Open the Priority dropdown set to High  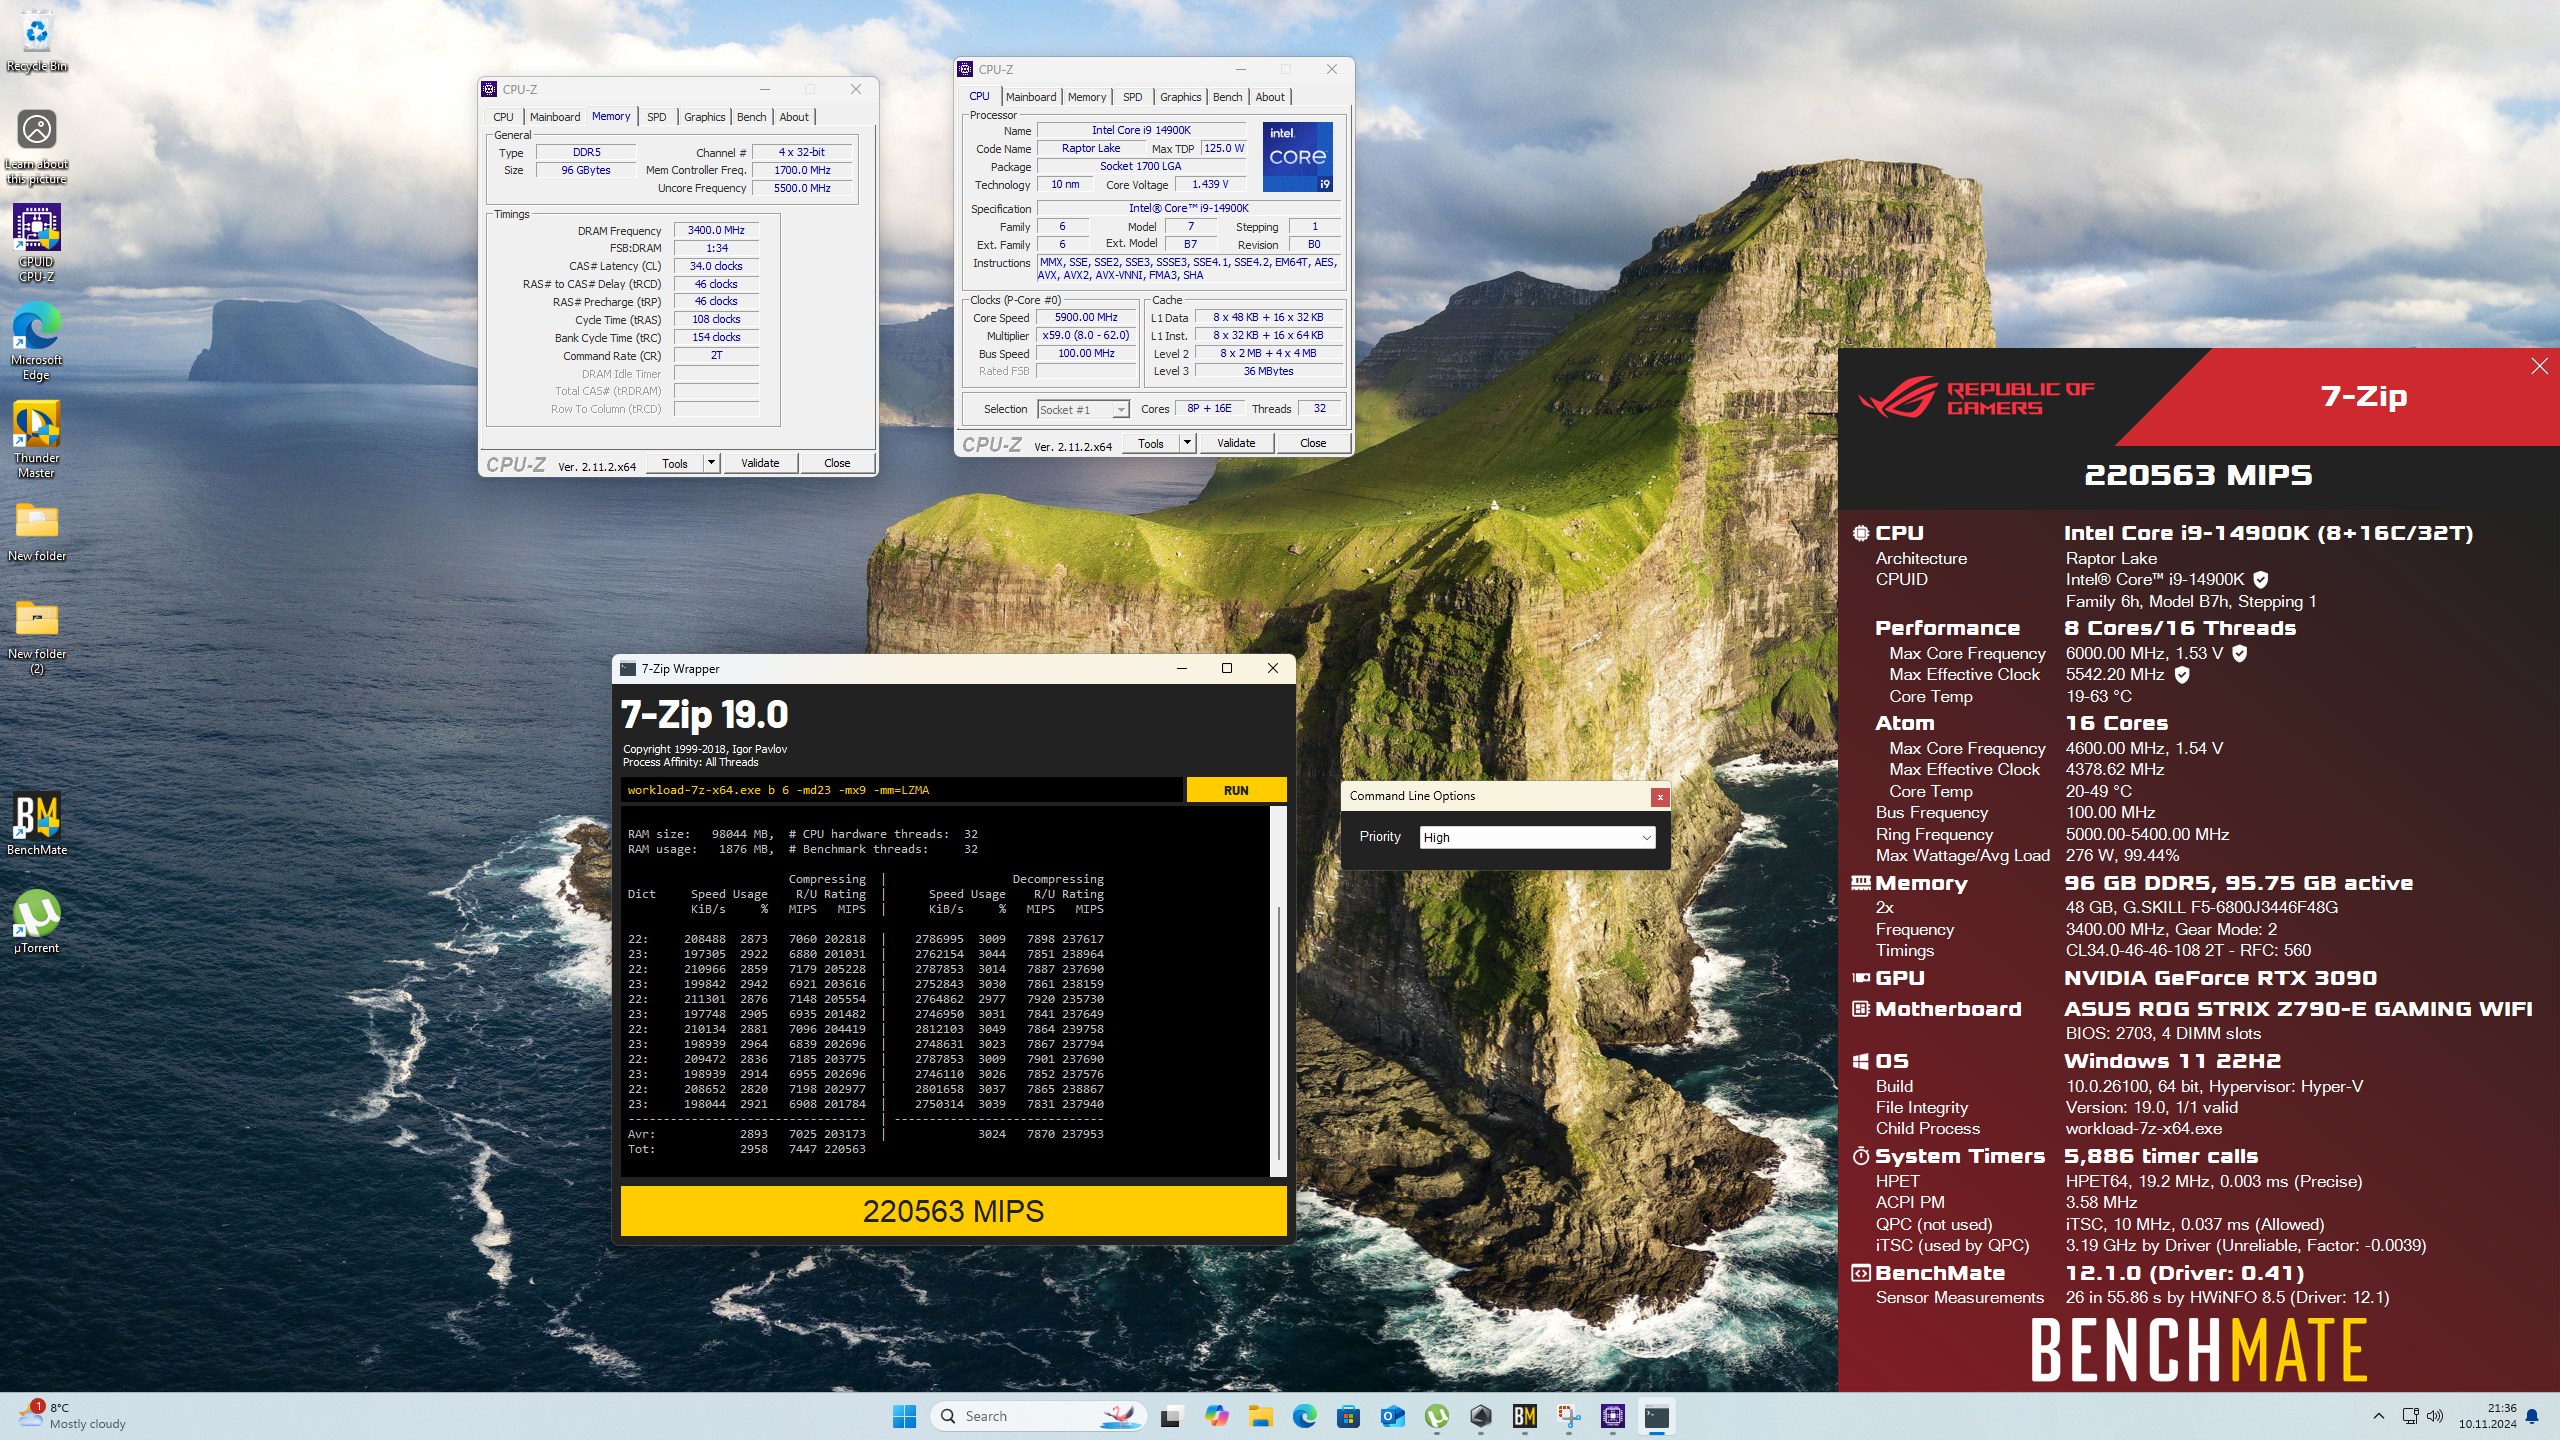(x=1537, y=837)
